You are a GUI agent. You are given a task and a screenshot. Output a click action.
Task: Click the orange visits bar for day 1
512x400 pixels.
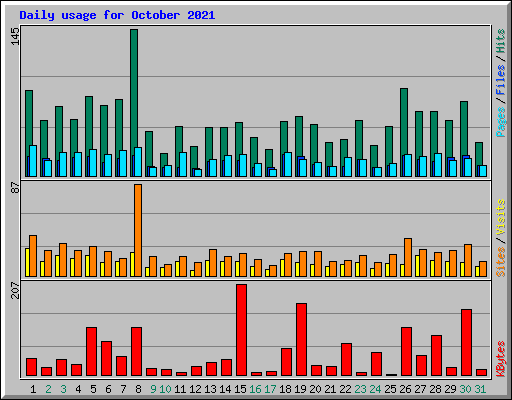pyautogui.click(x=33, y=256)
